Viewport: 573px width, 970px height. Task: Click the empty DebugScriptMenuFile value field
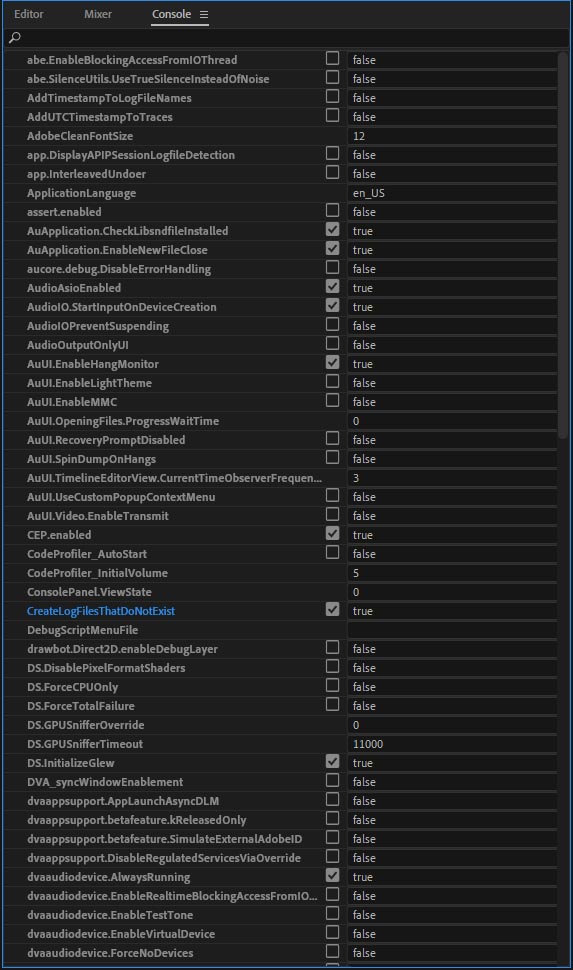[x=452, y=630]
